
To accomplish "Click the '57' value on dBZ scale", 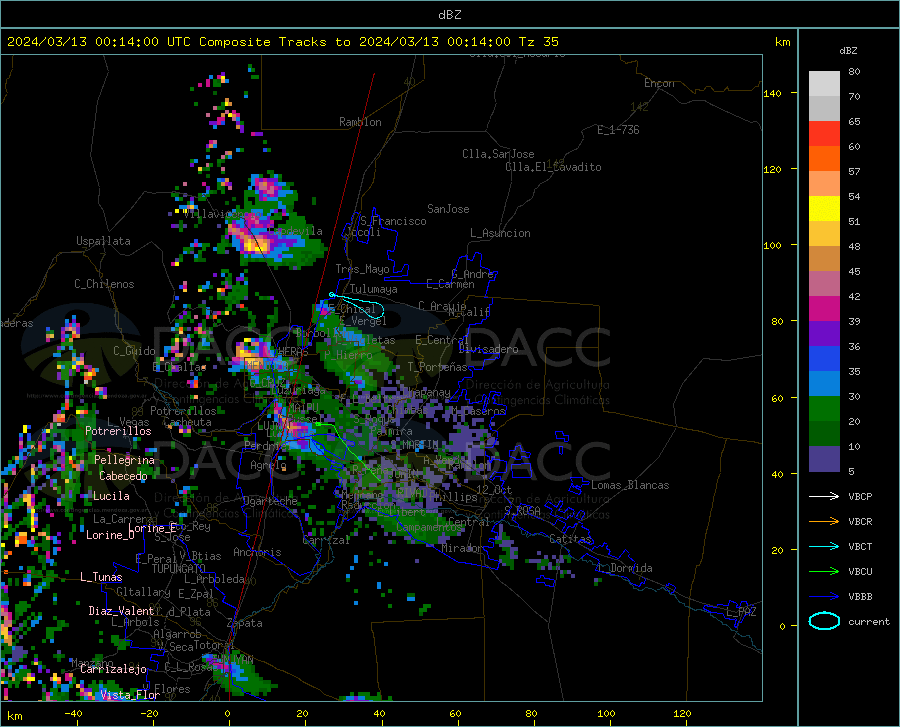I will click(854, 172).
